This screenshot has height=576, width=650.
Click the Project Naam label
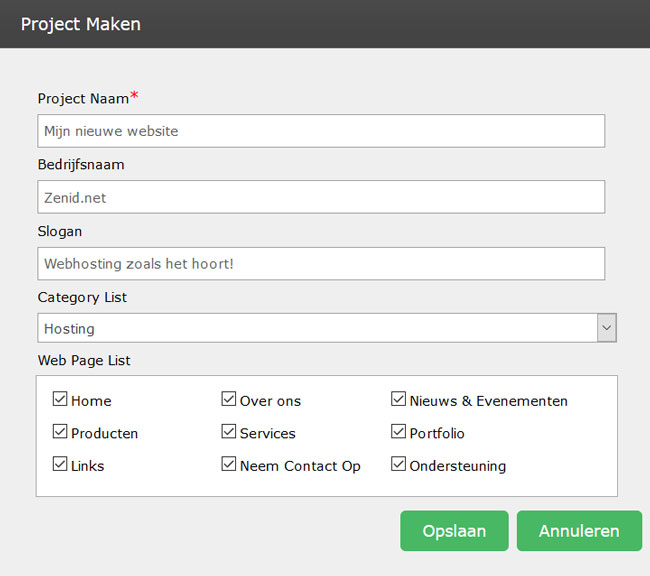(83, 99)
